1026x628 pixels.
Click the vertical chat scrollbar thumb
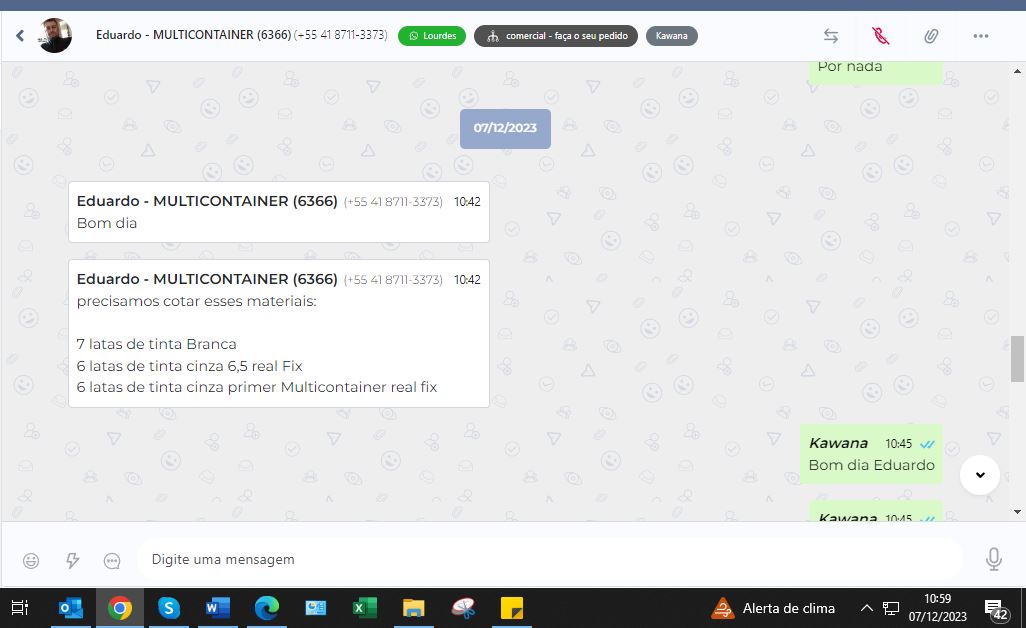coord(1017,359)
